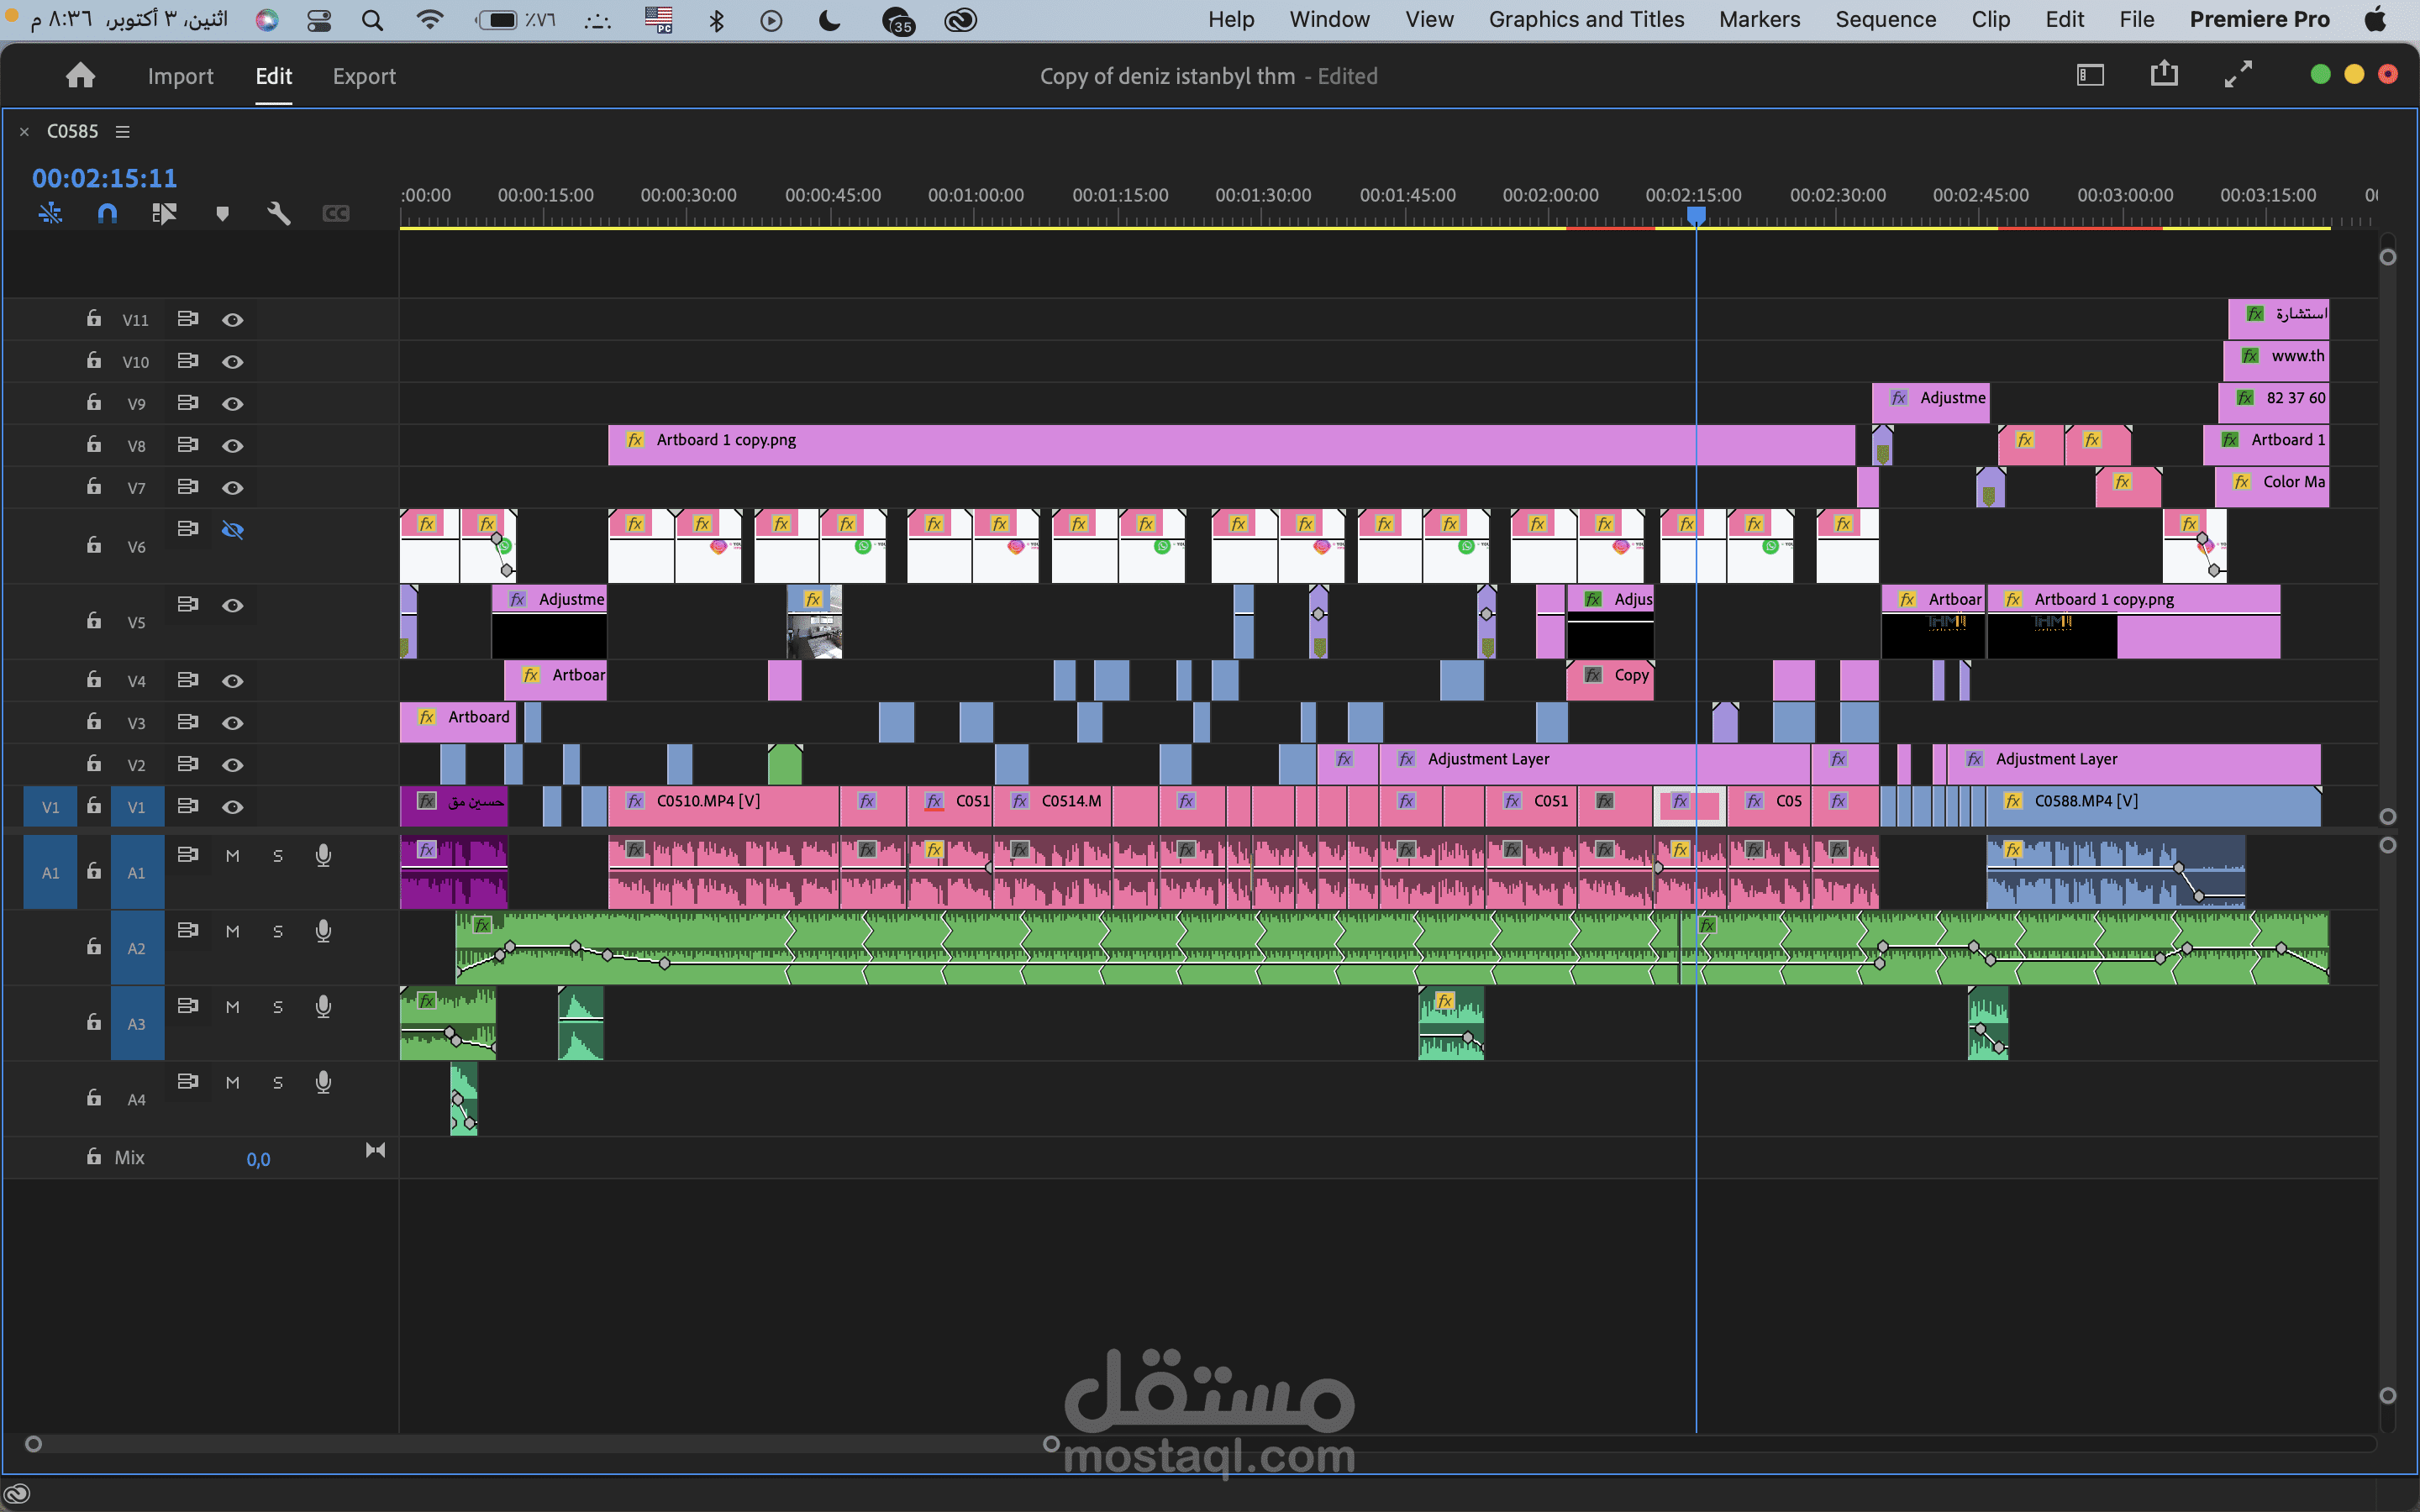Toggle V1 source patching button
2420x1512 pixels.
(x=50, y=807)
